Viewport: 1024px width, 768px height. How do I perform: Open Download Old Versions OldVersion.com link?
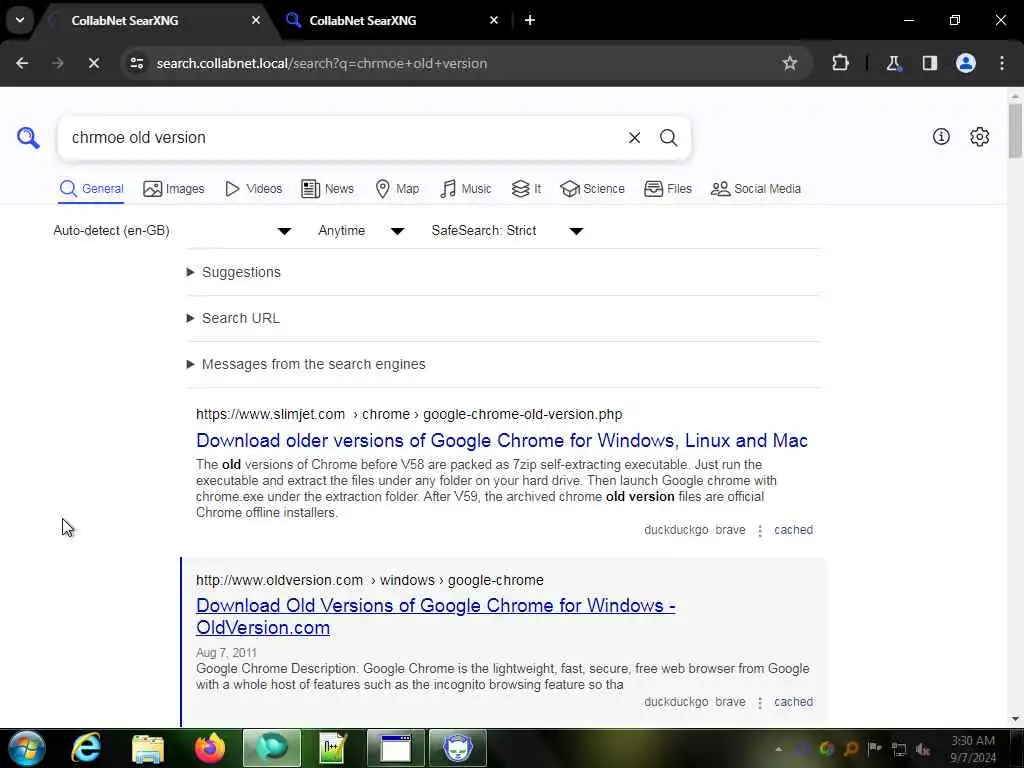436,616
